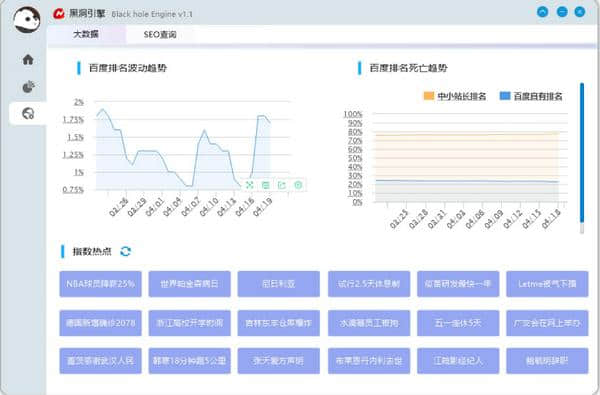Switch to the 大数据 tab

pyautogui.click(x=86, y=34)
